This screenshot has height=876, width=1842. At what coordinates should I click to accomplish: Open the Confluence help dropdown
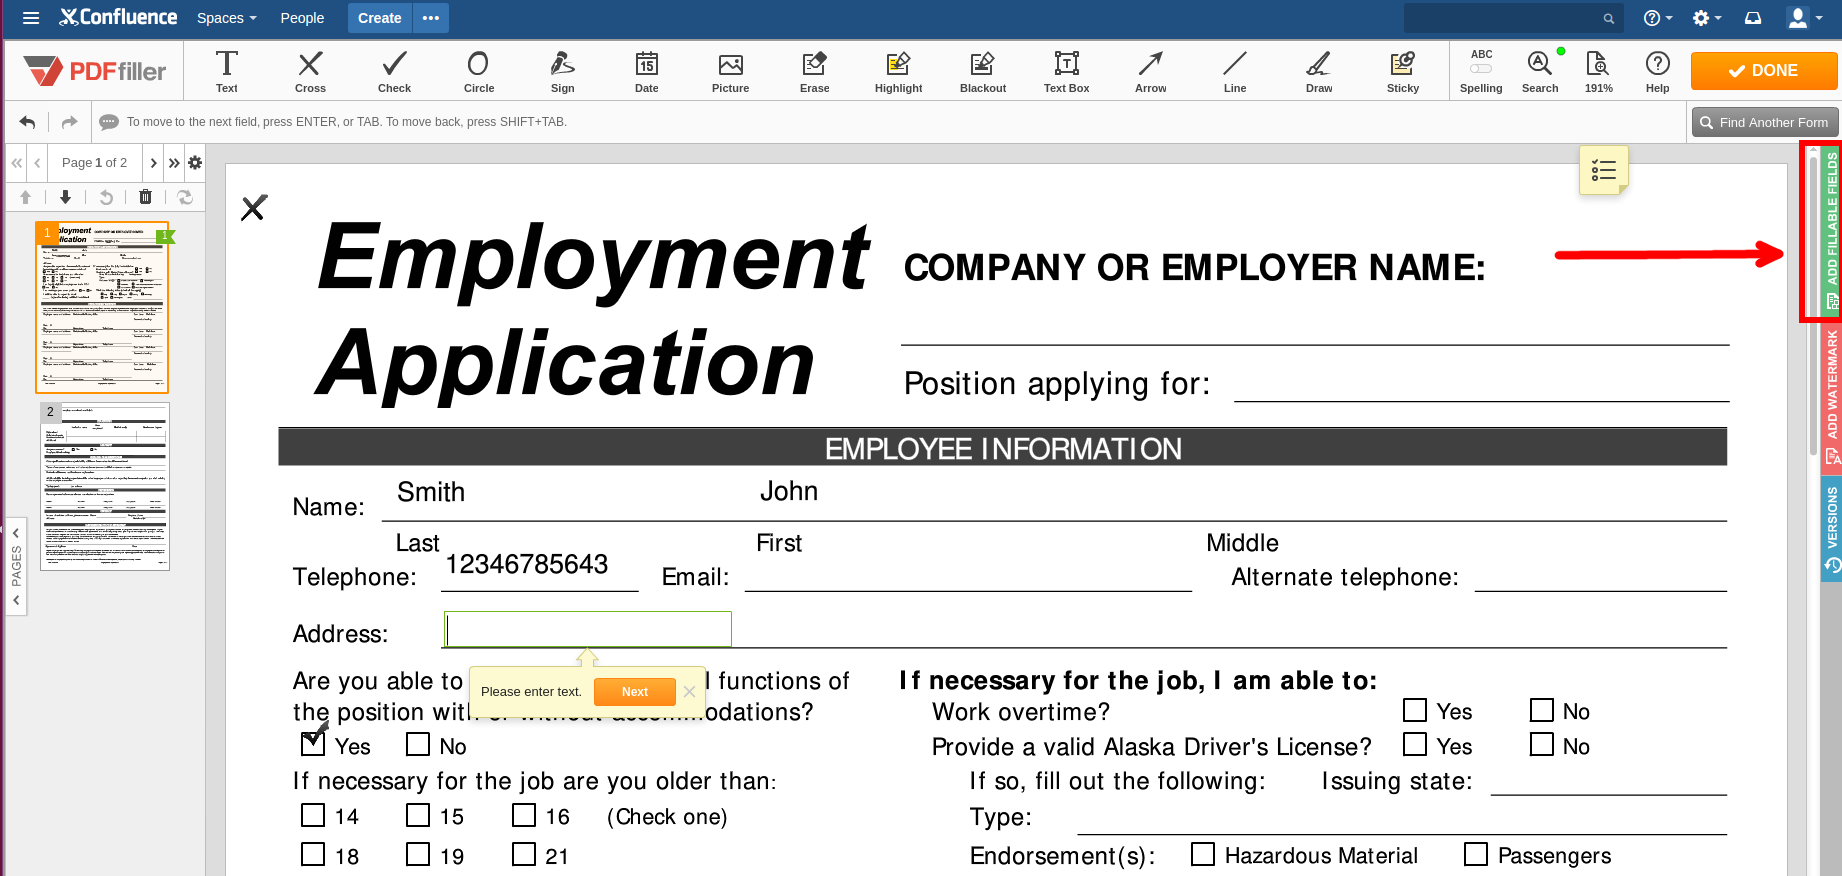1657,18
